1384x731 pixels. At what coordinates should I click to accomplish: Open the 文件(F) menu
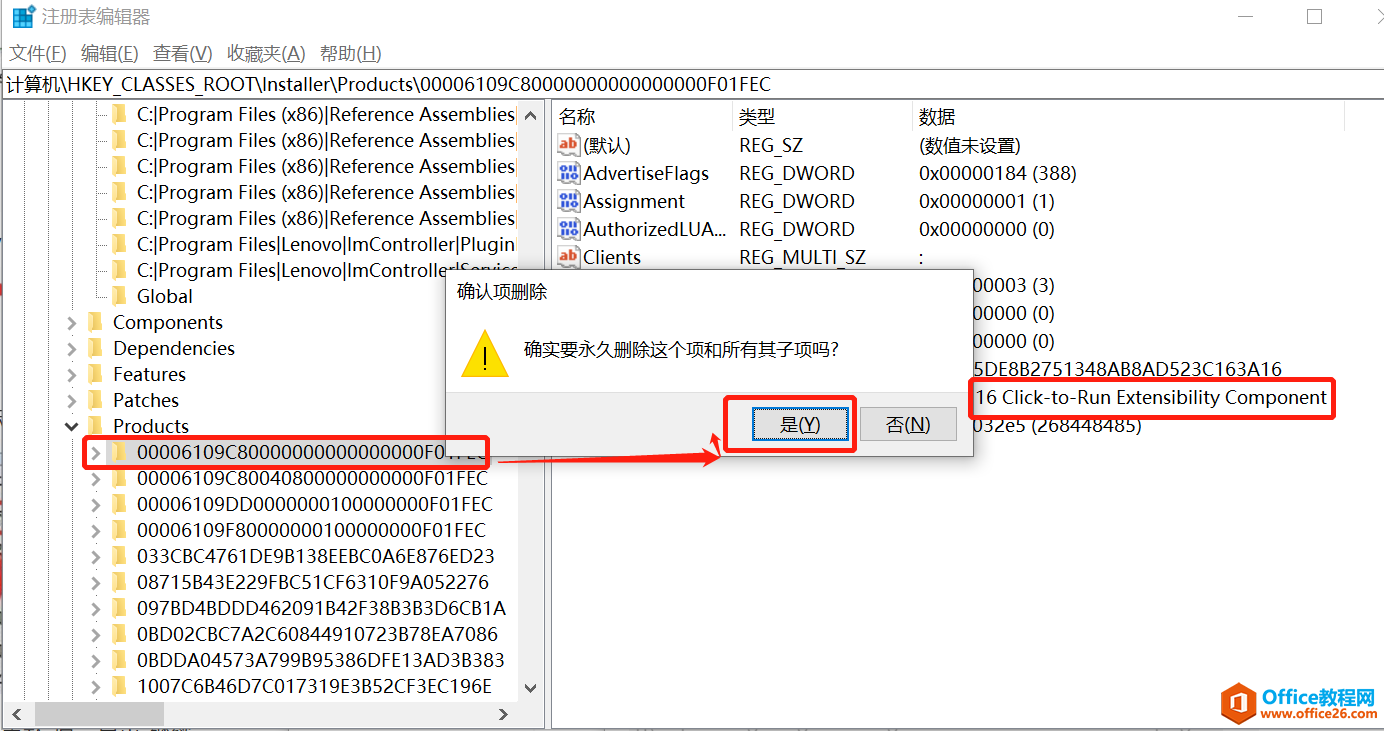(x=38, y=54)
